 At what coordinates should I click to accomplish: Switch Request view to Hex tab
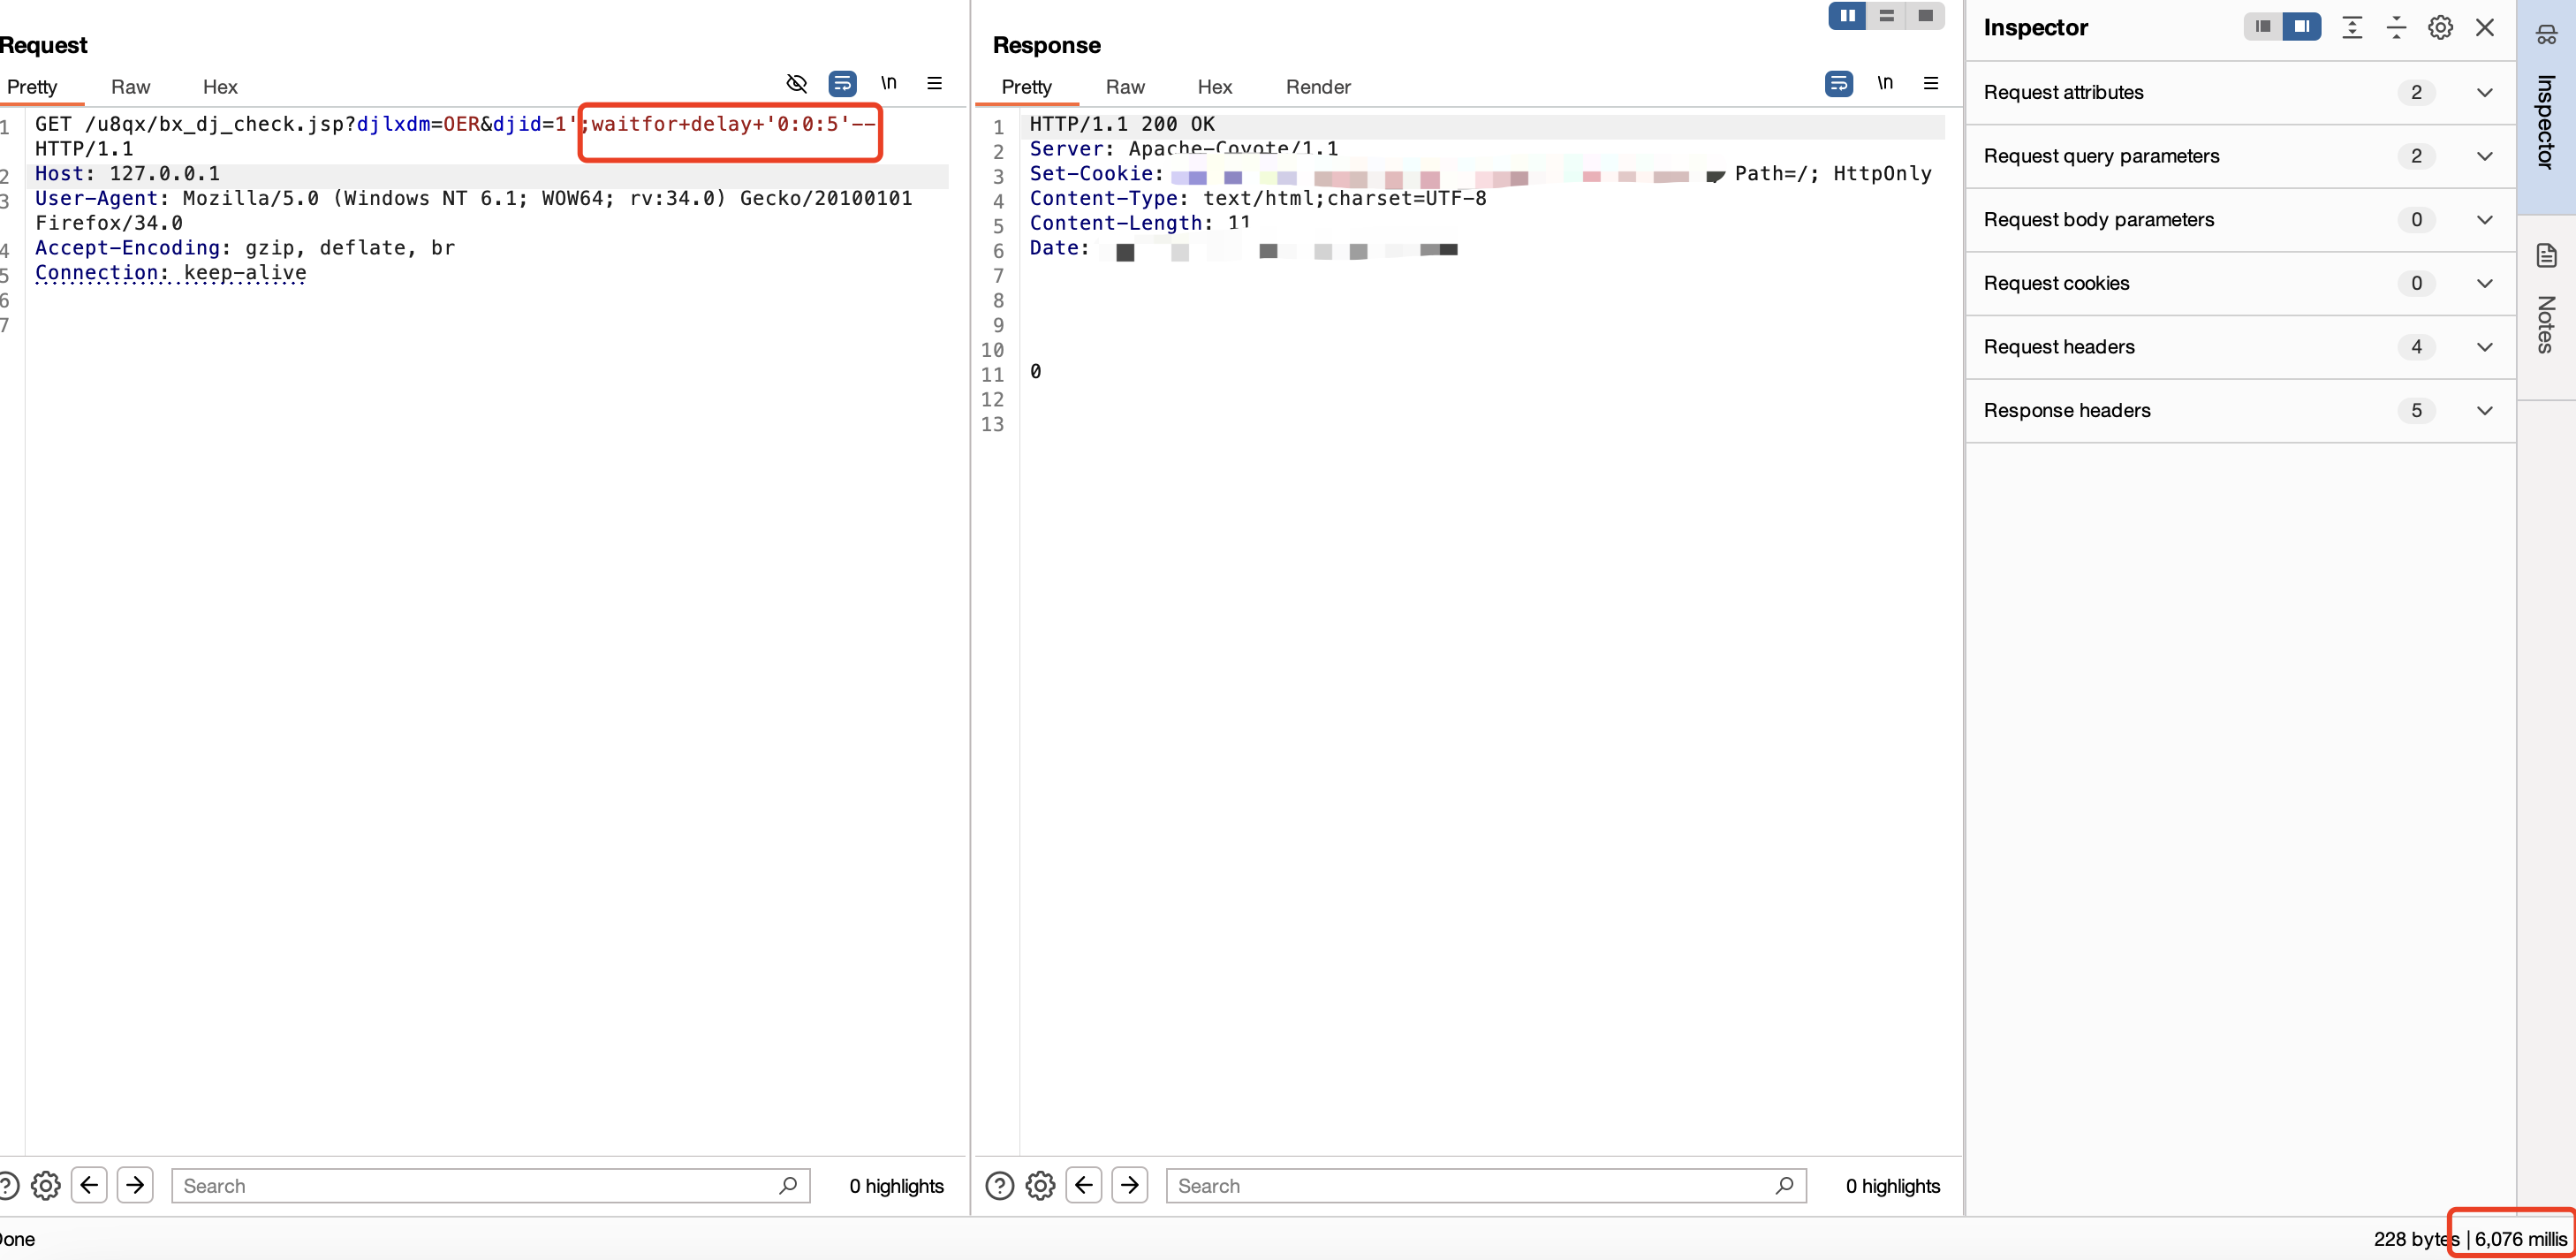pyautogui.click(x=220, y=87)
